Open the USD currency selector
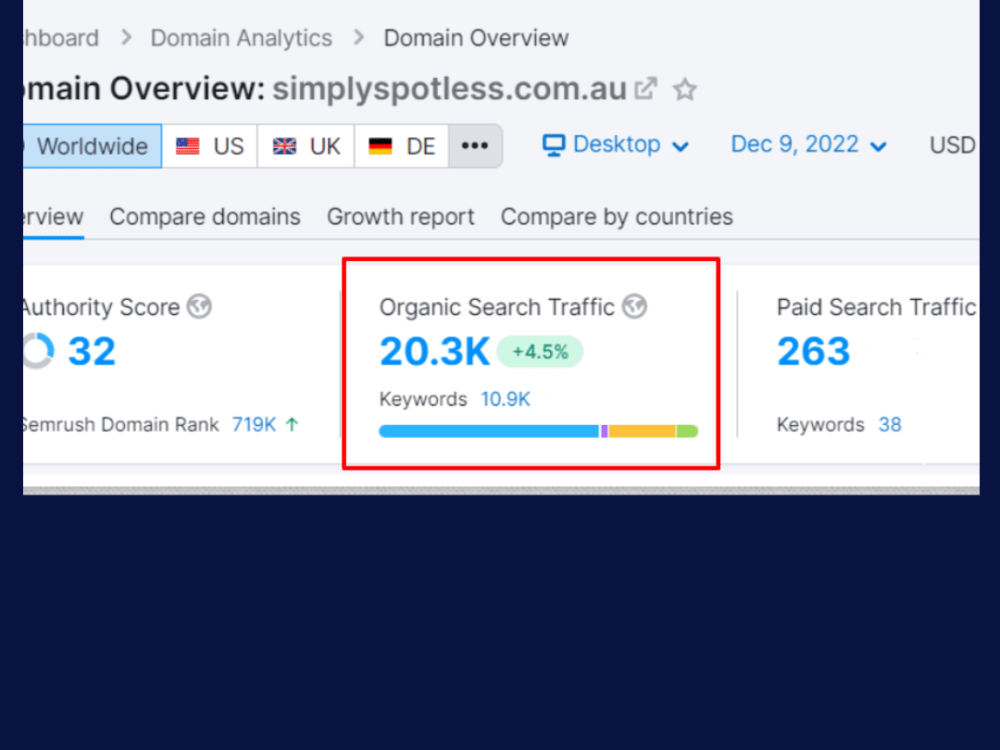This screenshot has width=1000, height=750. (953, 145)
